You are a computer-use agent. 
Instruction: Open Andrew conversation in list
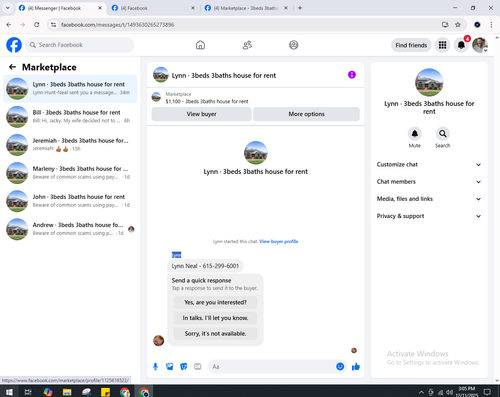pos(70,229)
